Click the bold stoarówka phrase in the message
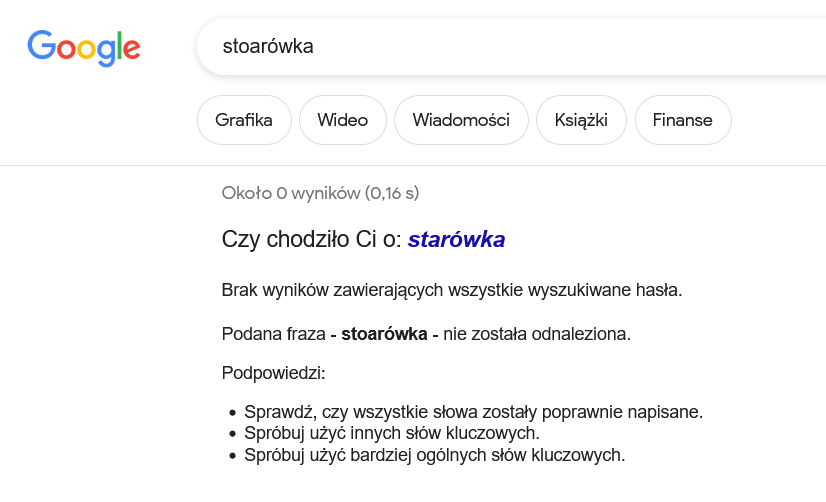 (384, 333)
